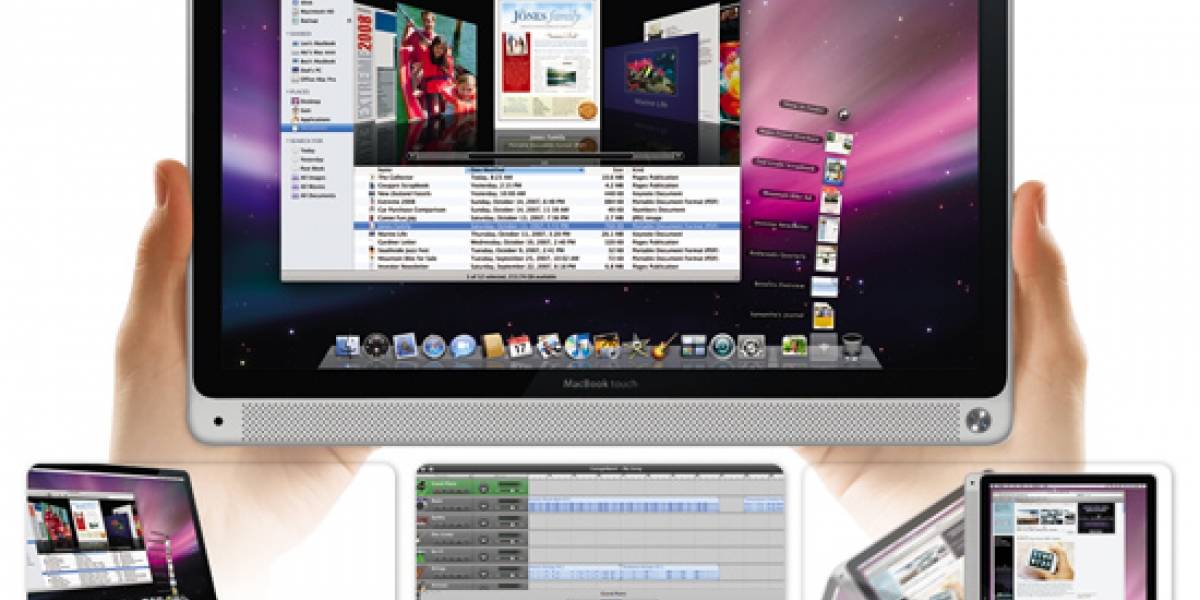The height and width of the screenshot is (600, 1200).
Task: Open the angled laptop screen thumbnail
Action: click(x=118, y=534)
